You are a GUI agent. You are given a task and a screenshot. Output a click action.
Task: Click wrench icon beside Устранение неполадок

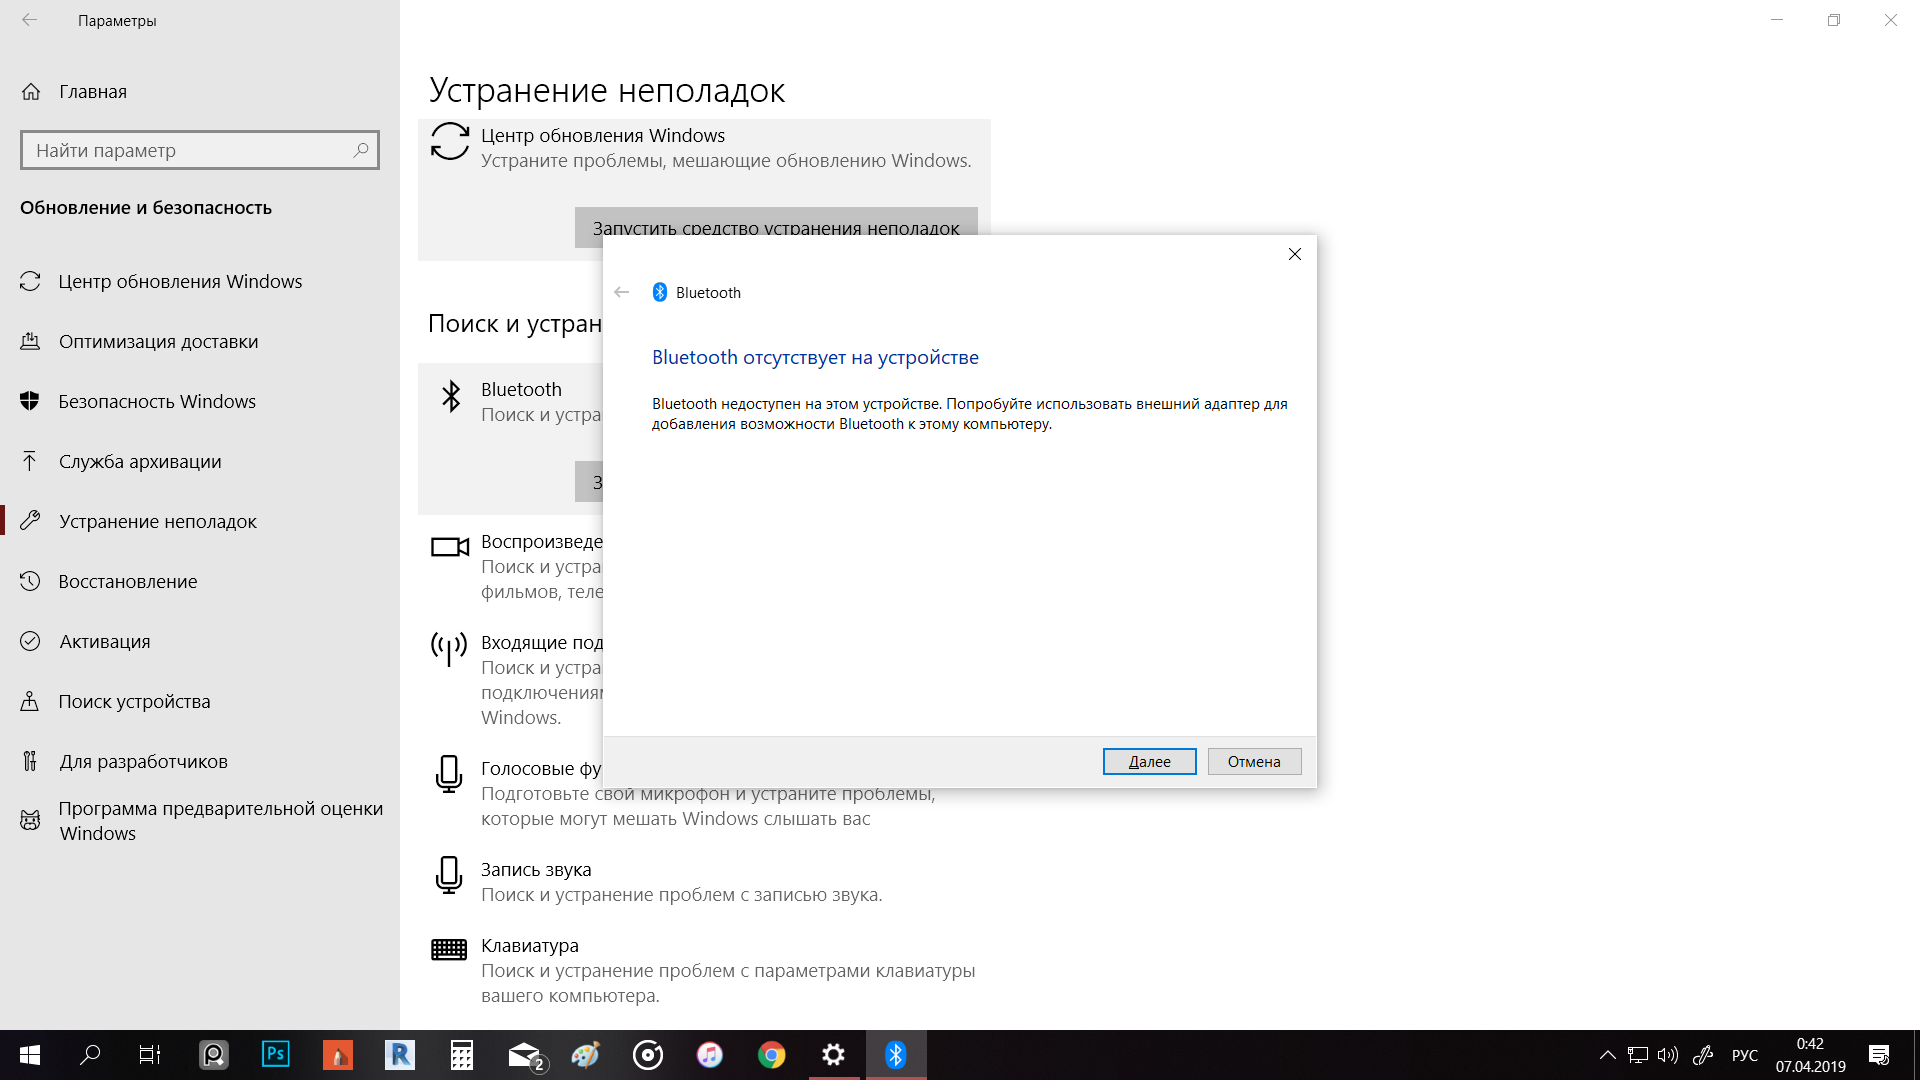30,521
